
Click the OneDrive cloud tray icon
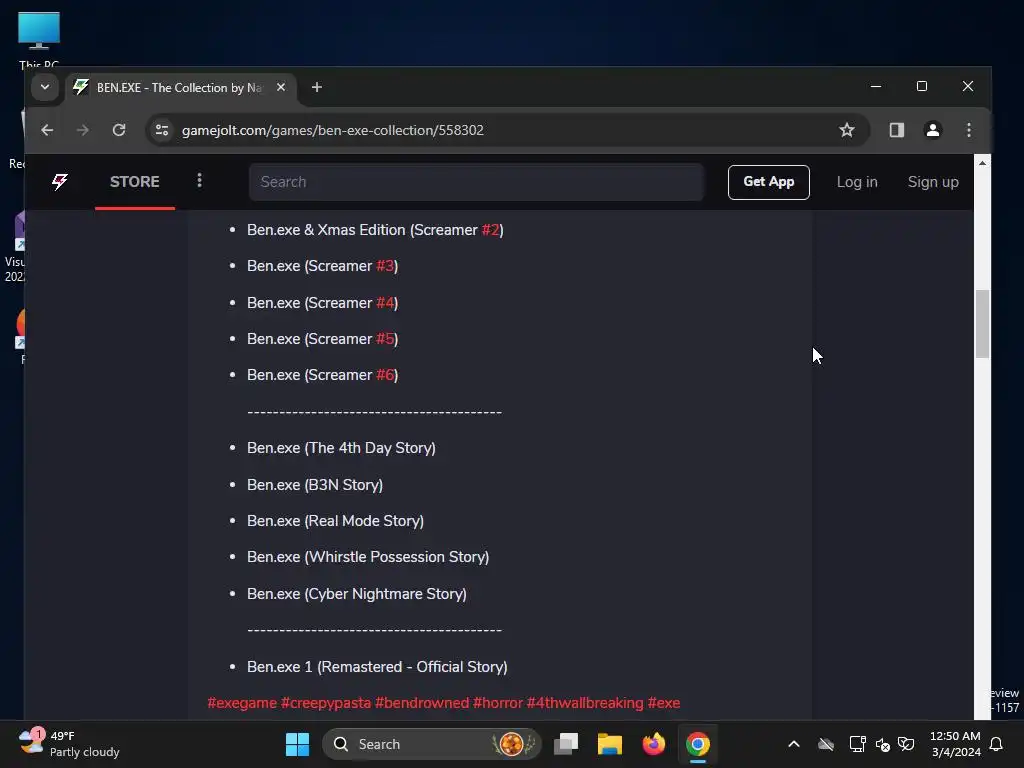click(825, 744)
